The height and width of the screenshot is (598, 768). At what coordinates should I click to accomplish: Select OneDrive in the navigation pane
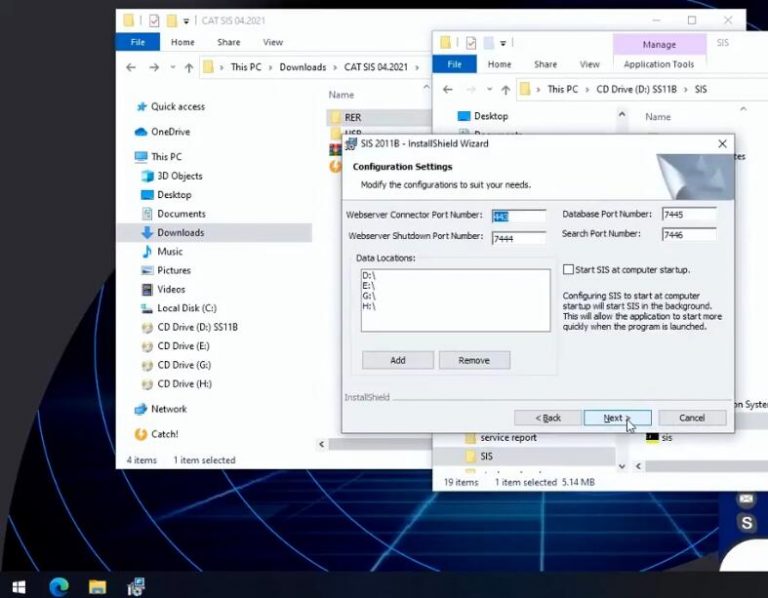click(170, 132)
